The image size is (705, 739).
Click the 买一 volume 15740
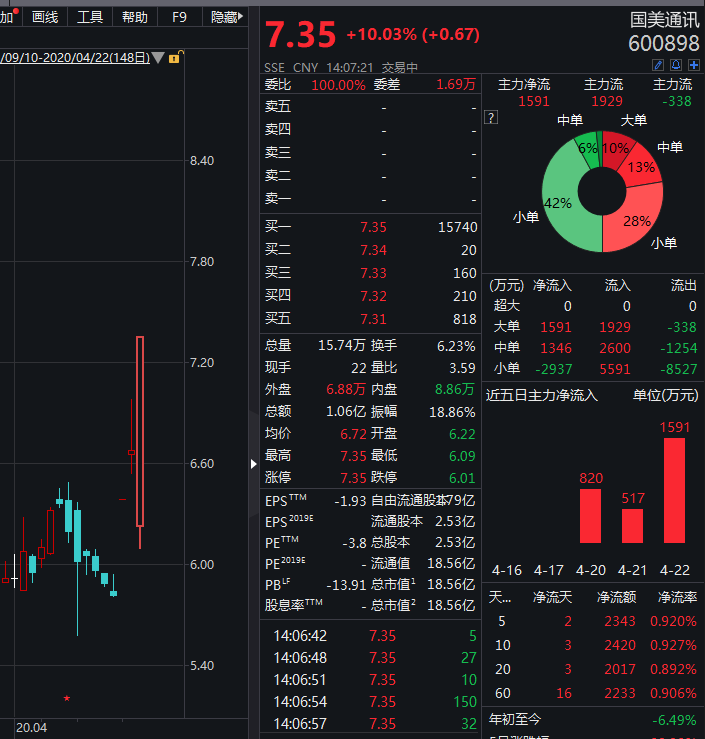click(x=458, y=227)
